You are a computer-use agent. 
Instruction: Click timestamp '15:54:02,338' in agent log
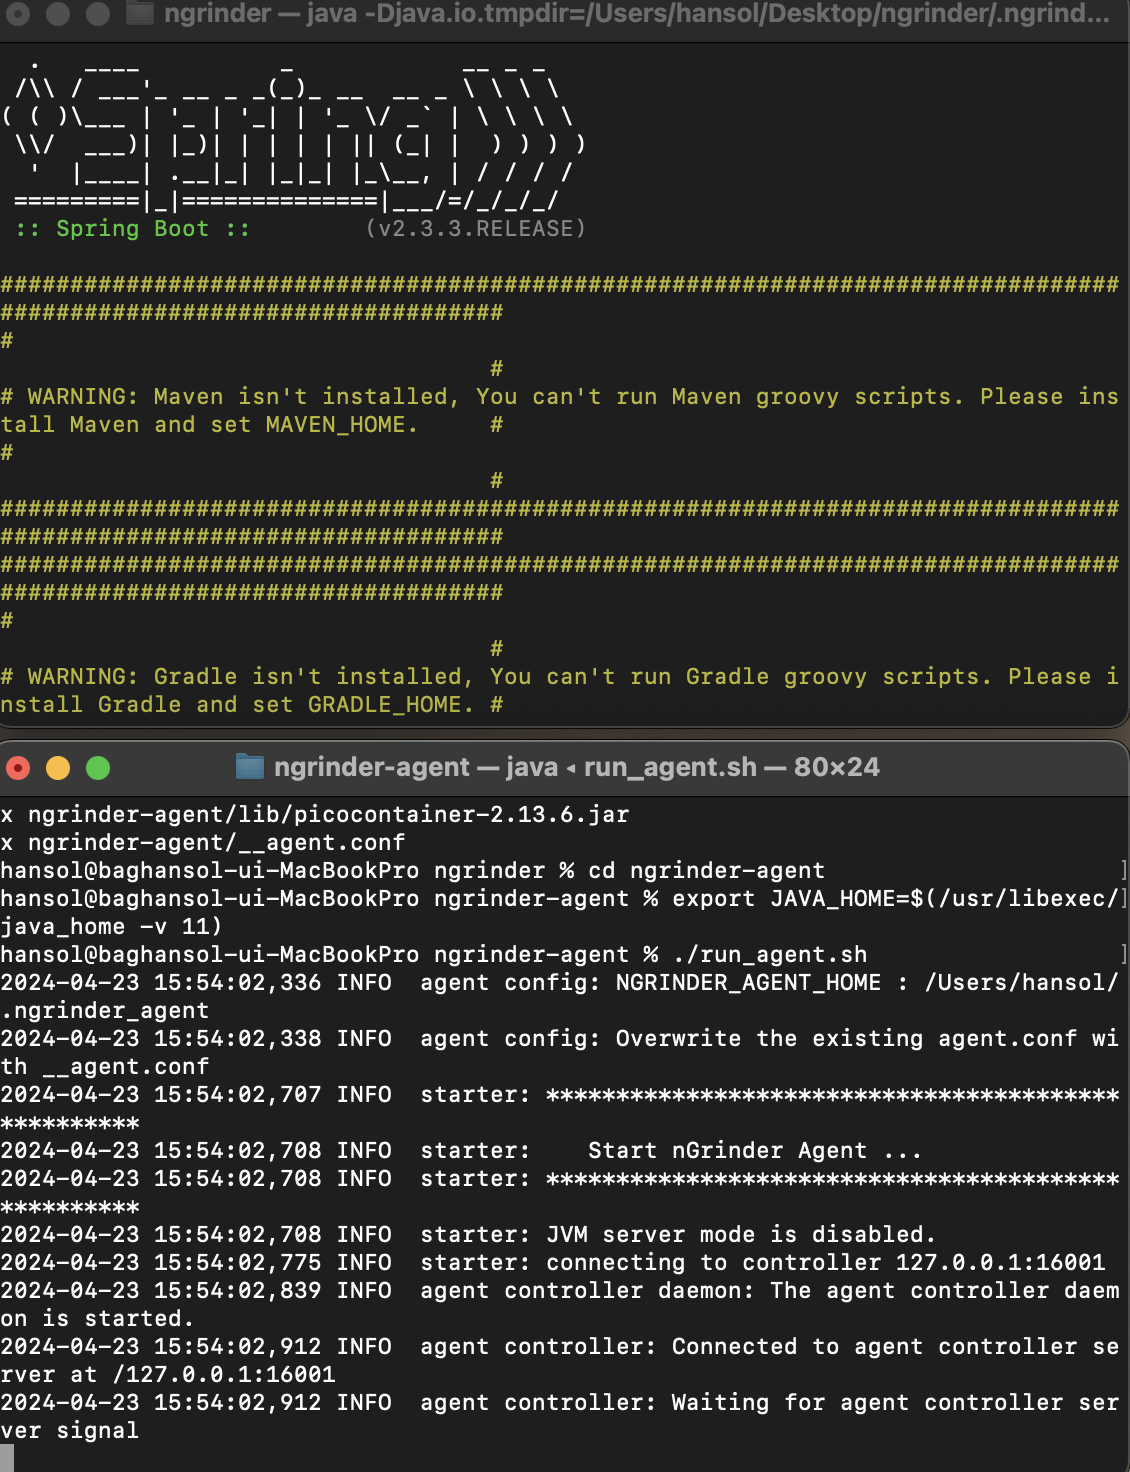[237, 1039]
